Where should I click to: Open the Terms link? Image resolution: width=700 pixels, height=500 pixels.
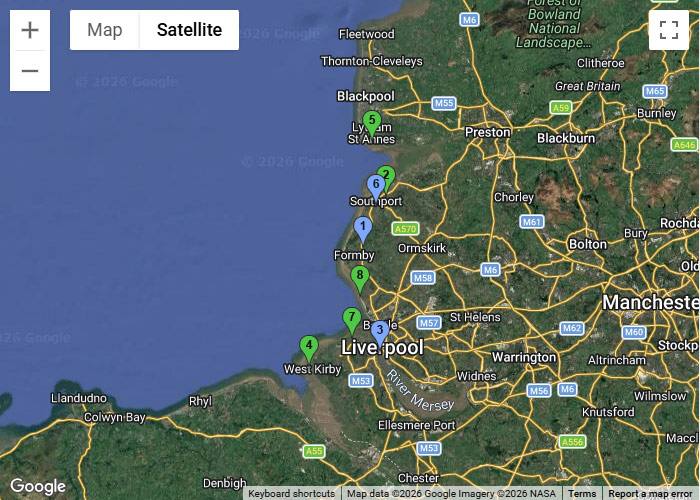tap(582, 494)
